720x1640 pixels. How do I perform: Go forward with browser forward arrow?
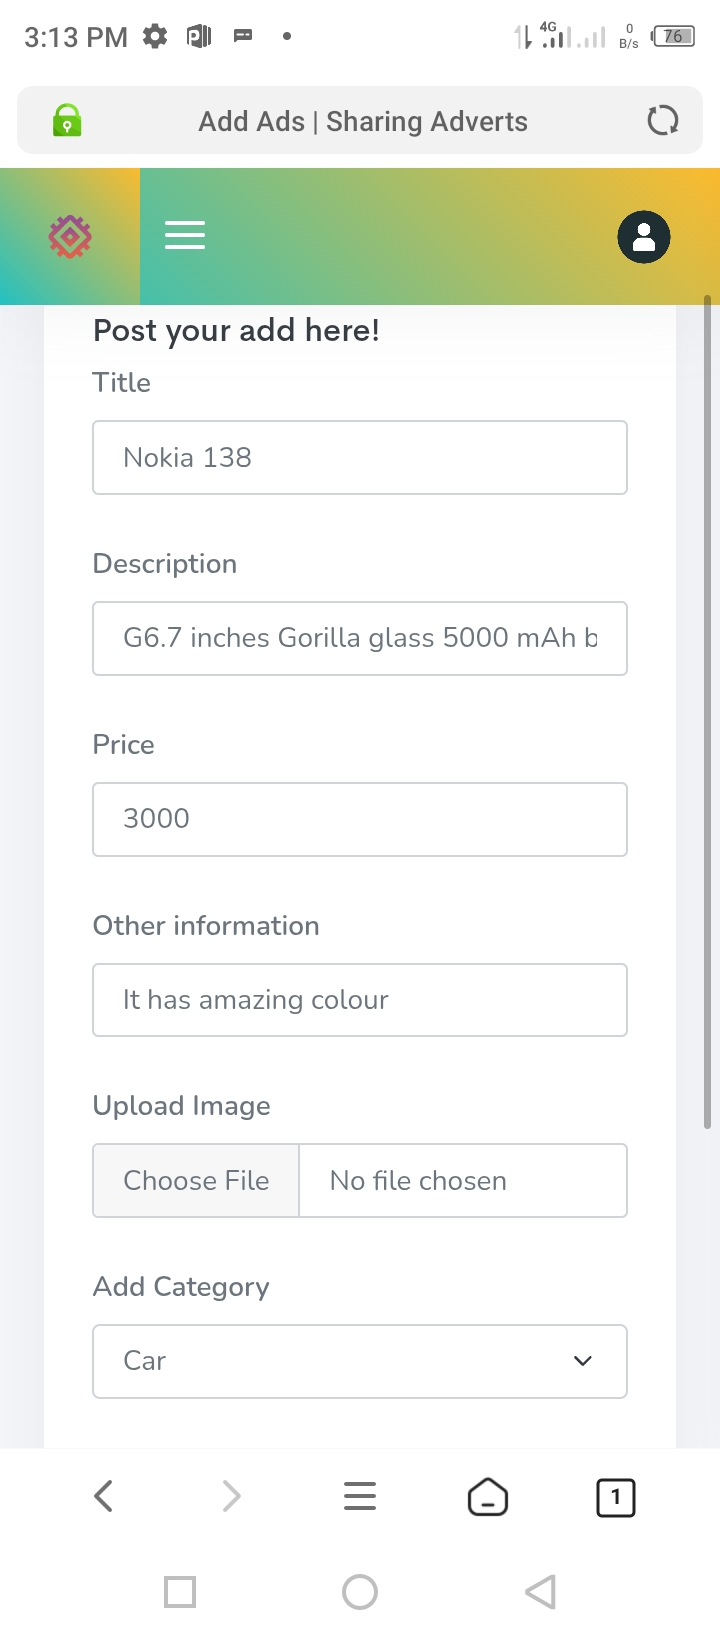pyautogui.click(x=231, y=1496)
